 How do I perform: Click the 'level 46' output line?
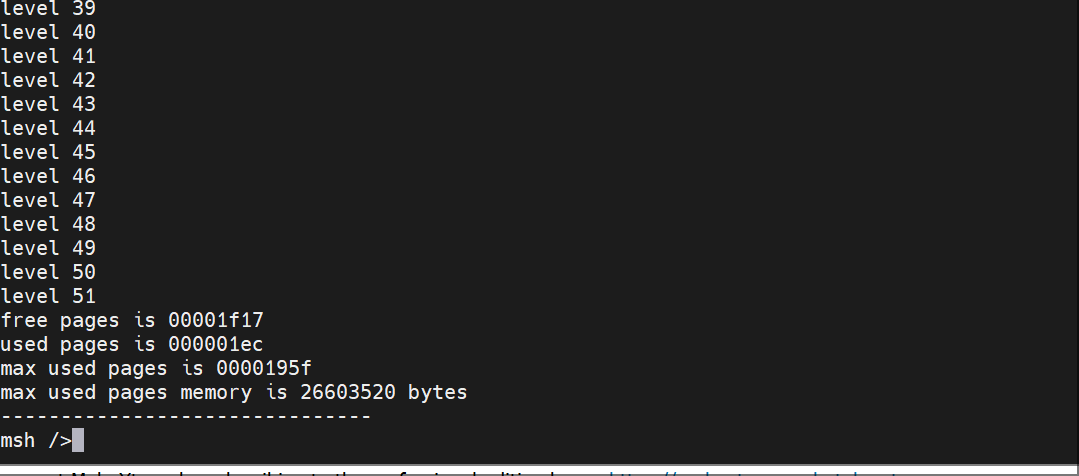(48, 176)
